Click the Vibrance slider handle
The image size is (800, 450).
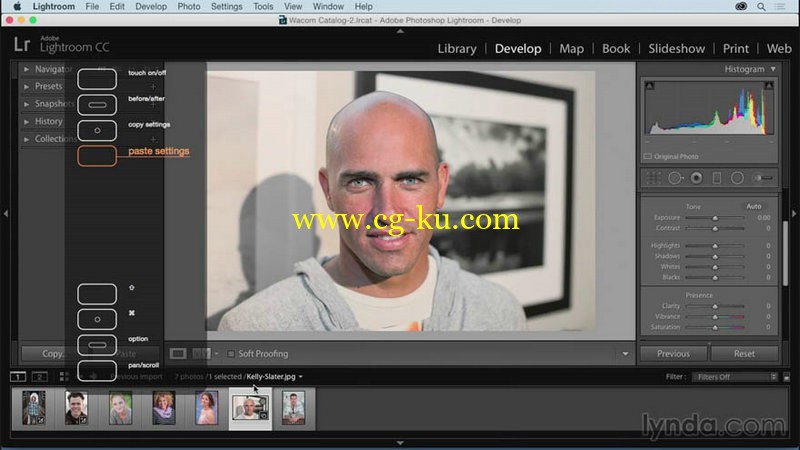tap(715, 317)
